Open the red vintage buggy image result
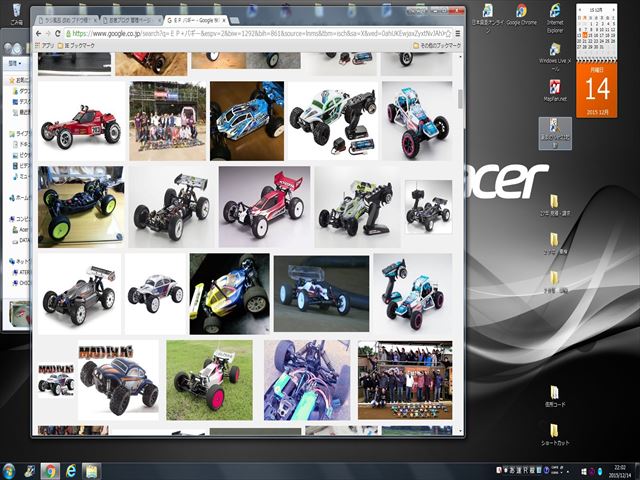The height and width of the screenshot is (480, 640). tap(81, 121)
